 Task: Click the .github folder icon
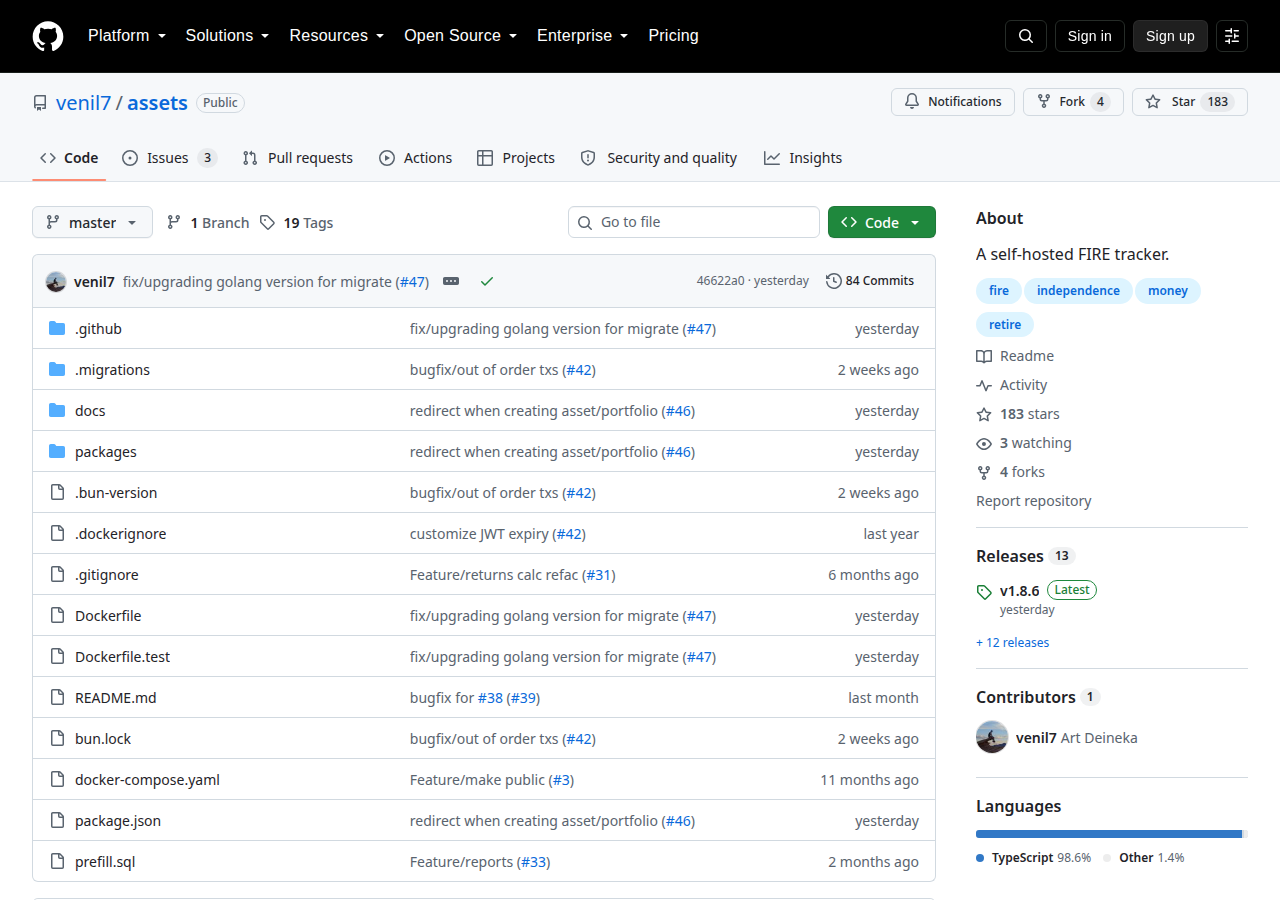tap(57, 328)
